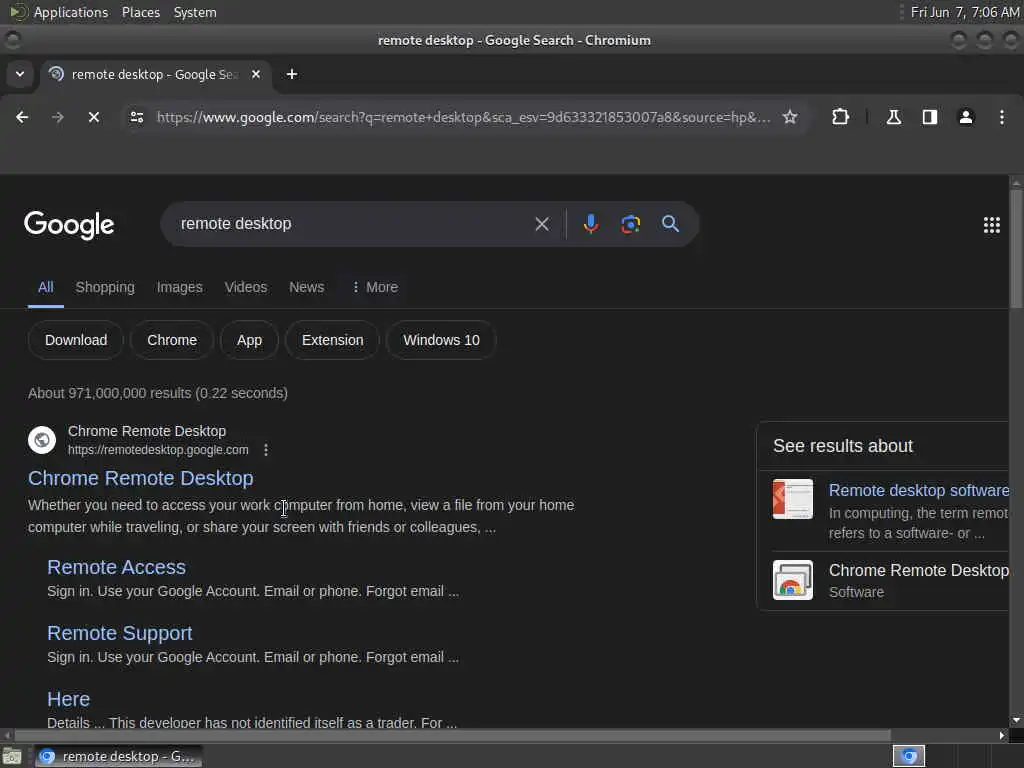Expand the More search filters
The width and height of the screenshot is (1024, 768).
(375, 287)
